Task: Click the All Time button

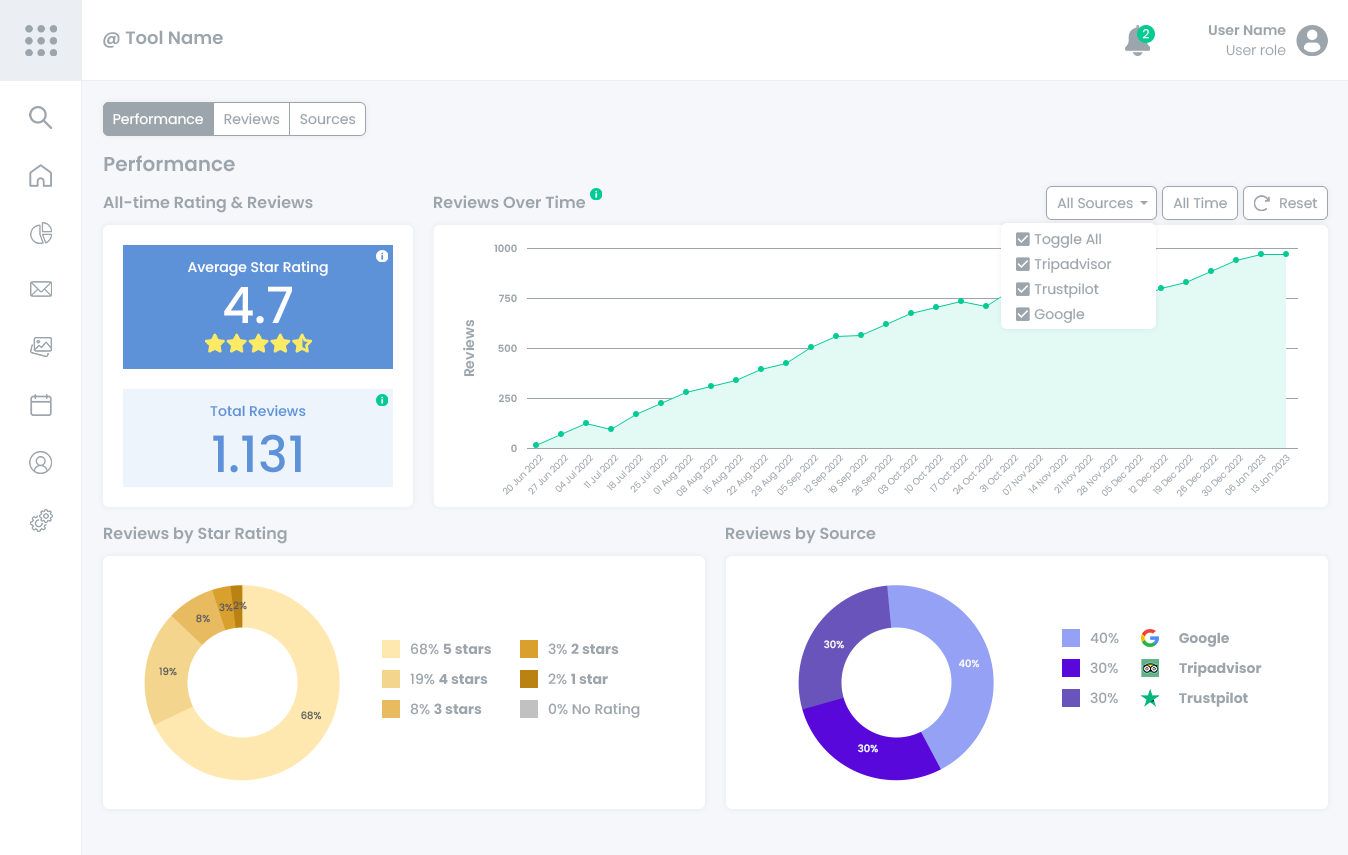Action: (1200, 203)
